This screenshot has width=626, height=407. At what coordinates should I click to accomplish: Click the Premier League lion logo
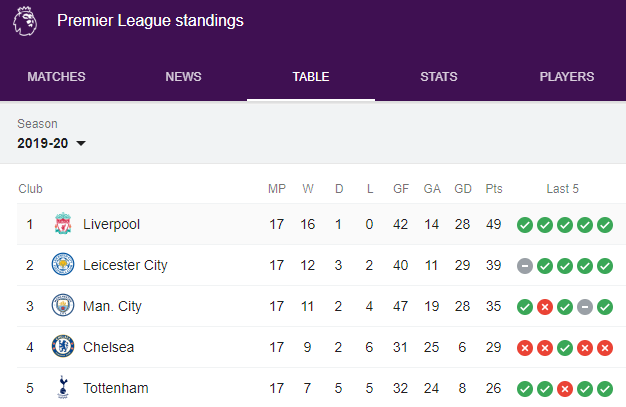tap(23, 21)
